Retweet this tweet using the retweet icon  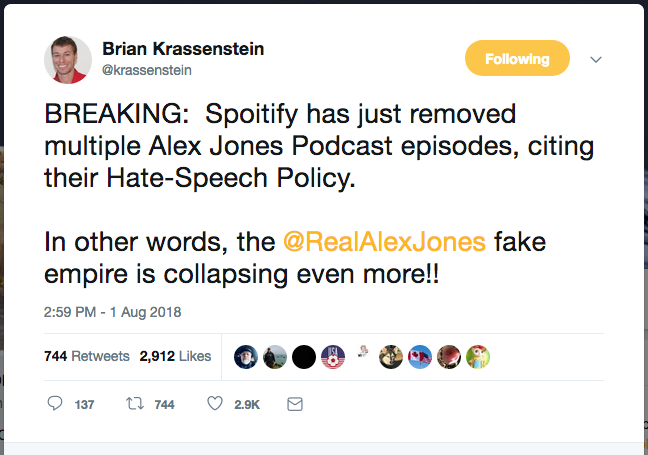tap(134, 404)
